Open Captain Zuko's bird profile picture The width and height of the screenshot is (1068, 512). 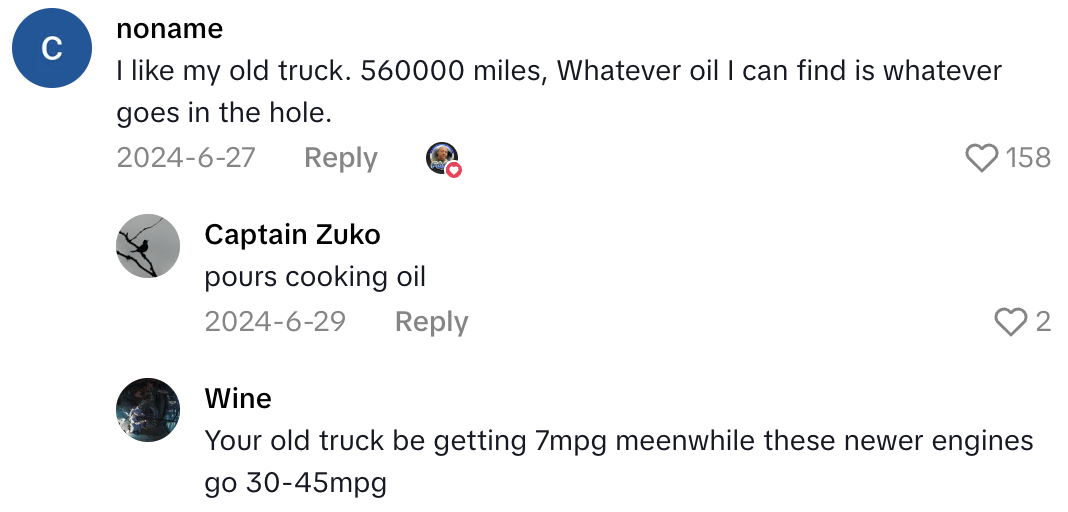click(x=148, y=246)
